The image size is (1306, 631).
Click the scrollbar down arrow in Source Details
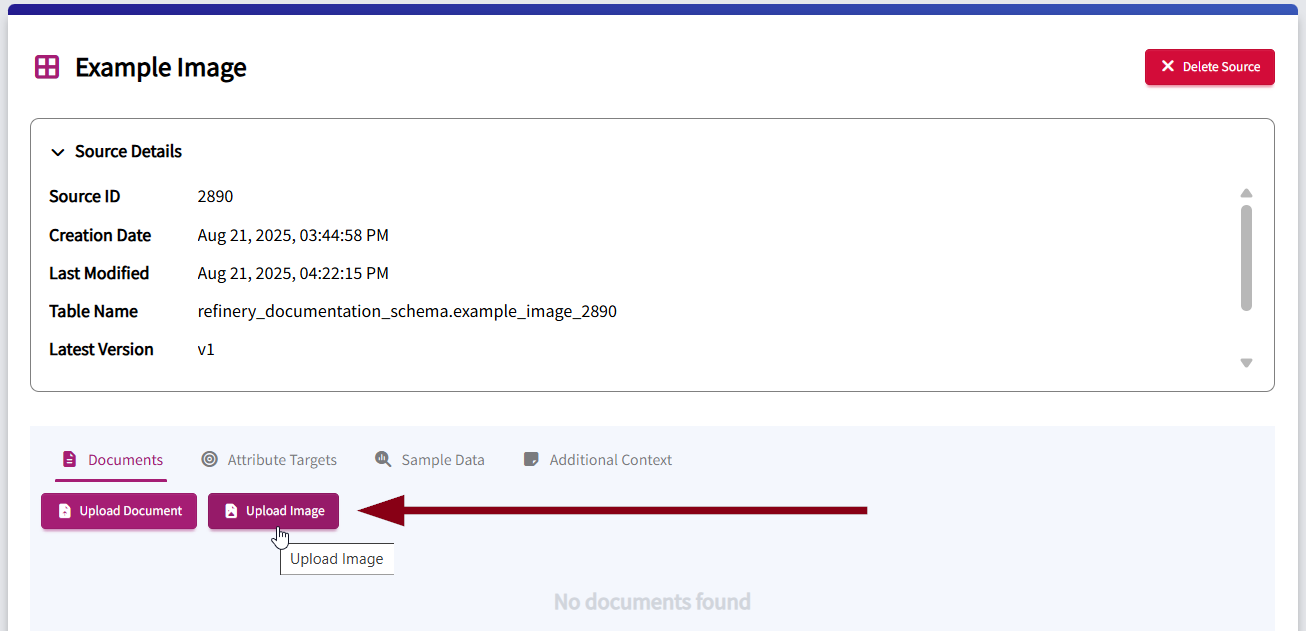coord(1246,363)
